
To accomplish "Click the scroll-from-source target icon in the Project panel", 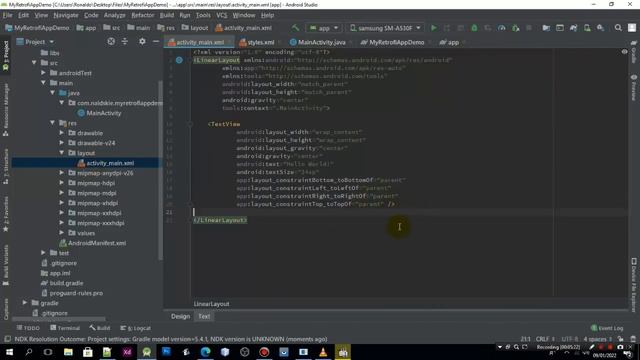I will [x=111, y=42].
